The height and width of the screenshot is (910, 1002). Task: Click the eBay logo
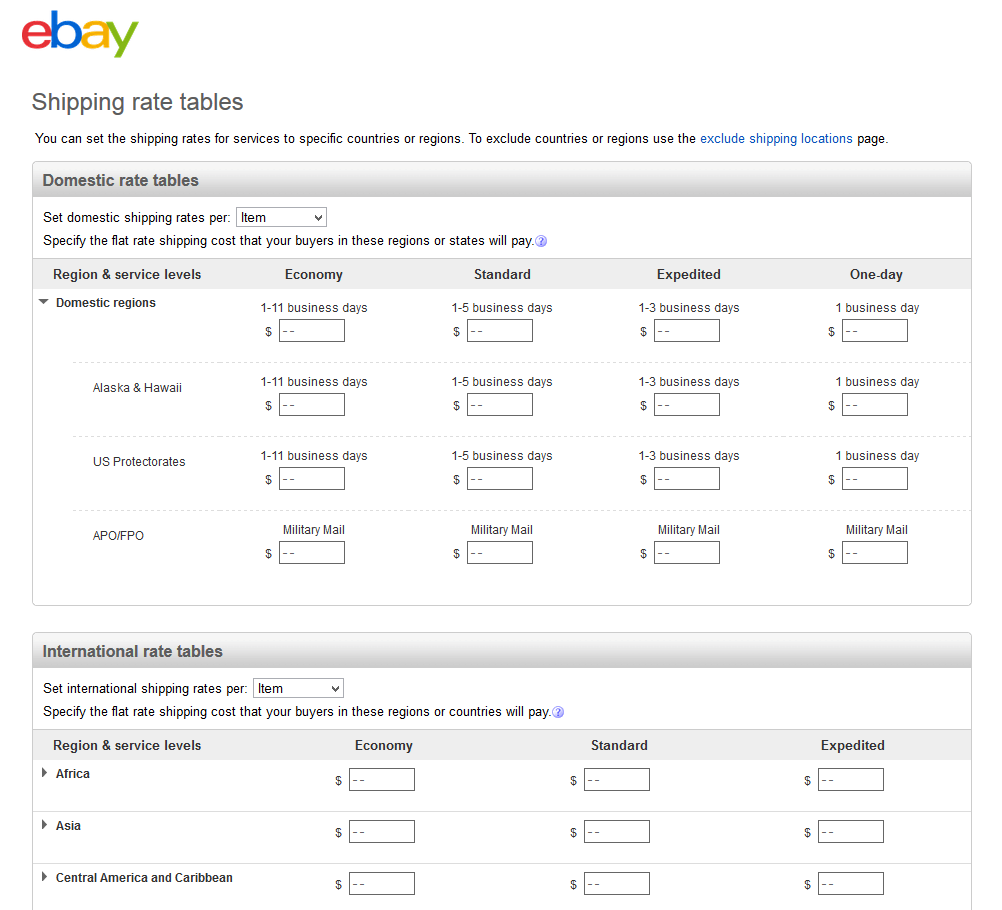click(80, 34)
